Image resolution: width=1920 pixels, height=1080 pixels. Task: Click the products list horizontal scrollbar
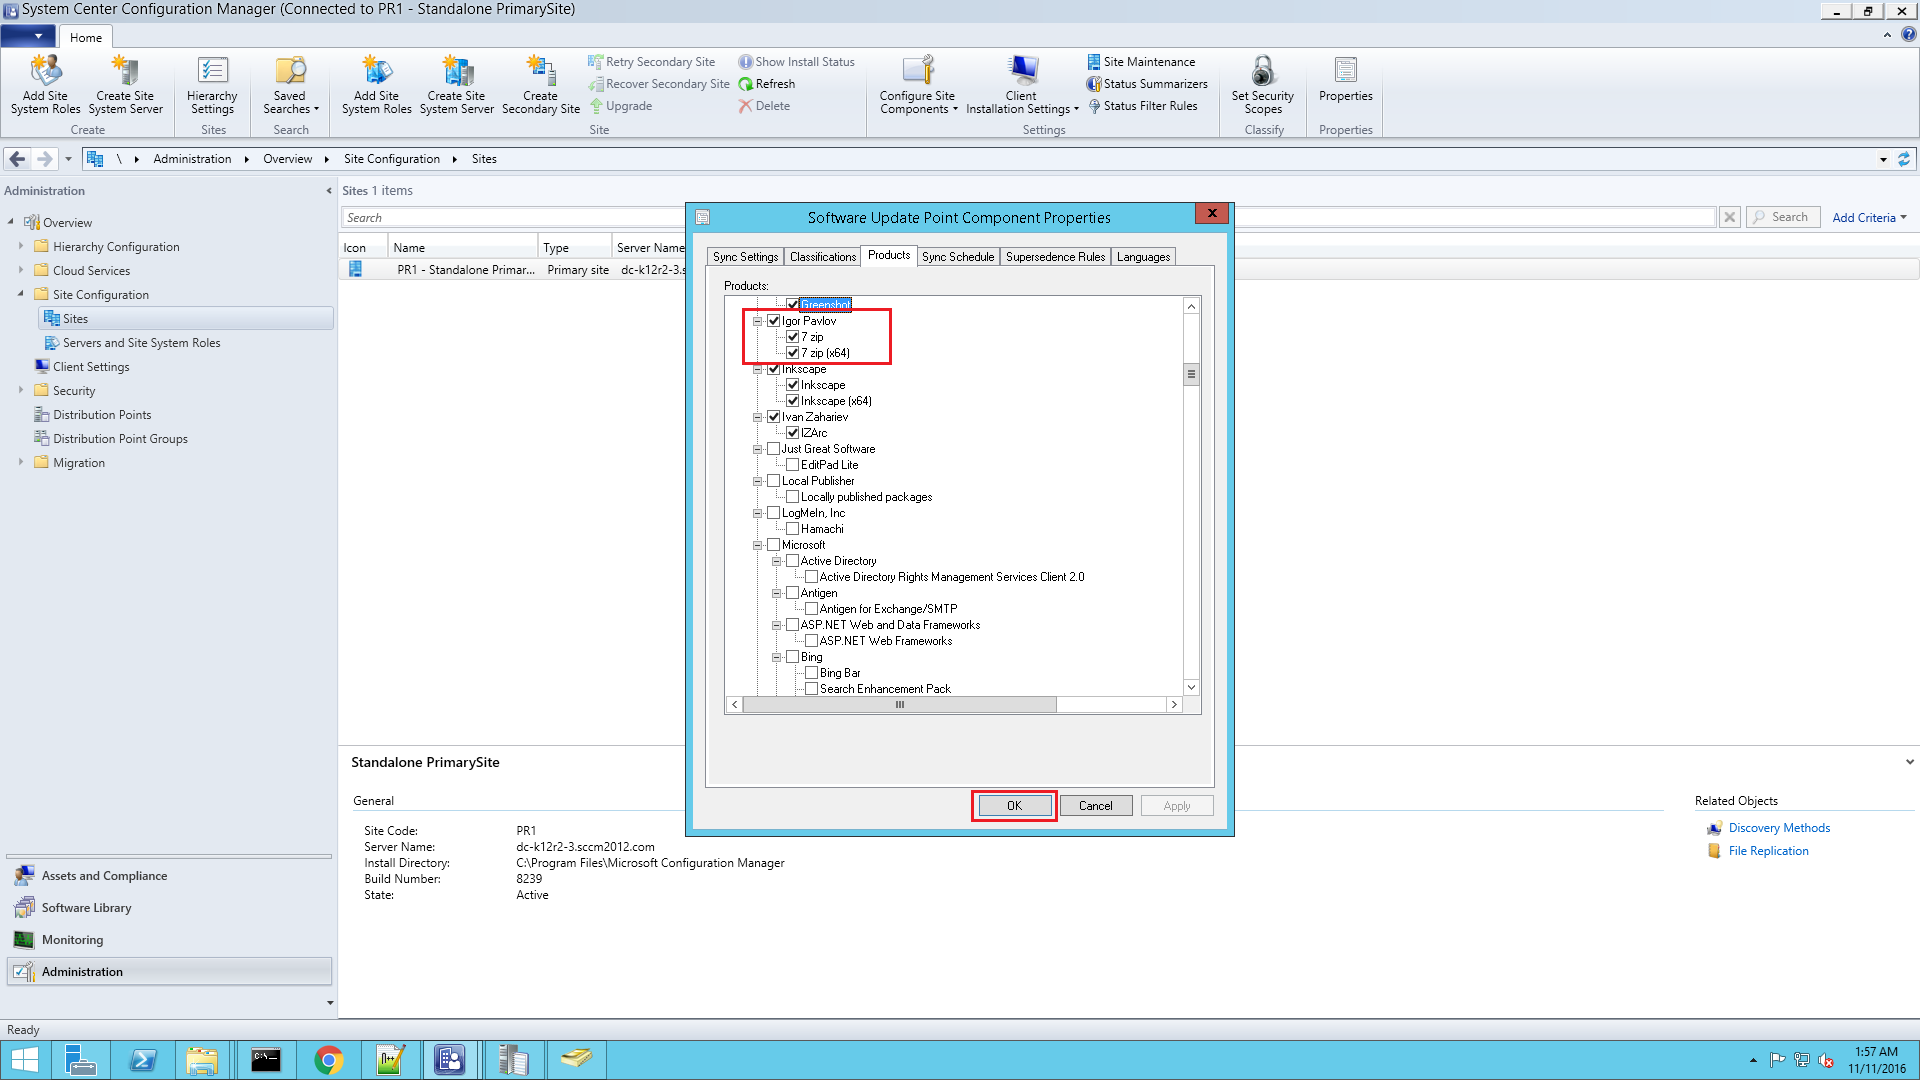(898, 705)
